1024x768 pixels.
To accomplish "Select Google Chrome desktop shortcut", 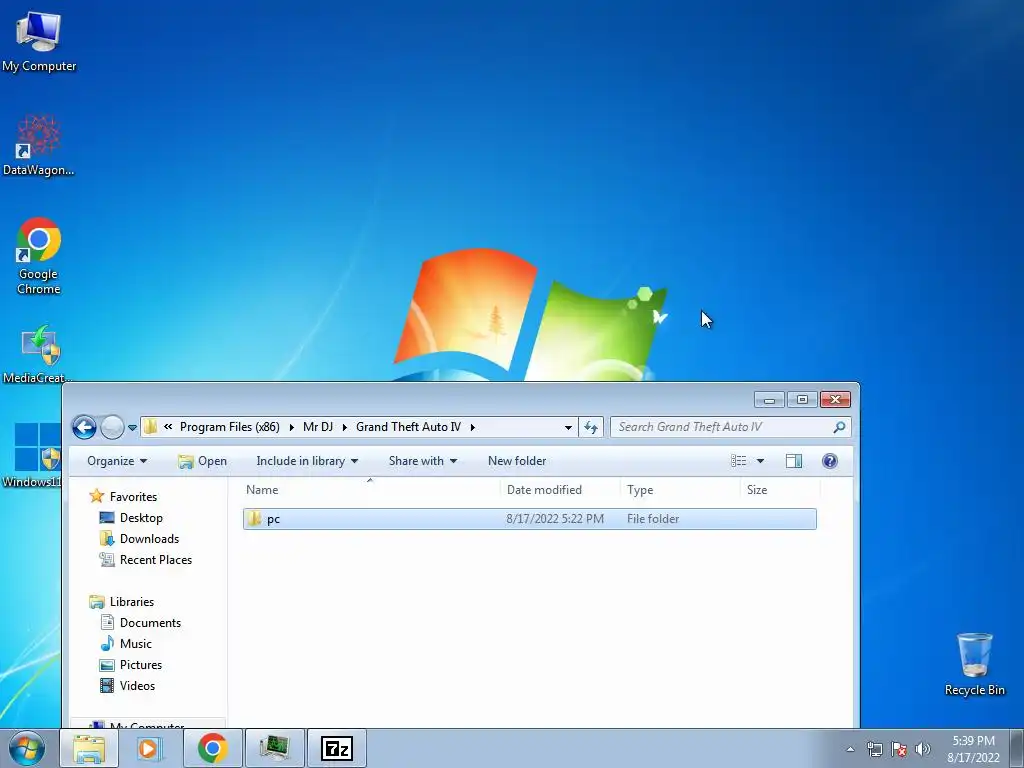I will (39, 256).
